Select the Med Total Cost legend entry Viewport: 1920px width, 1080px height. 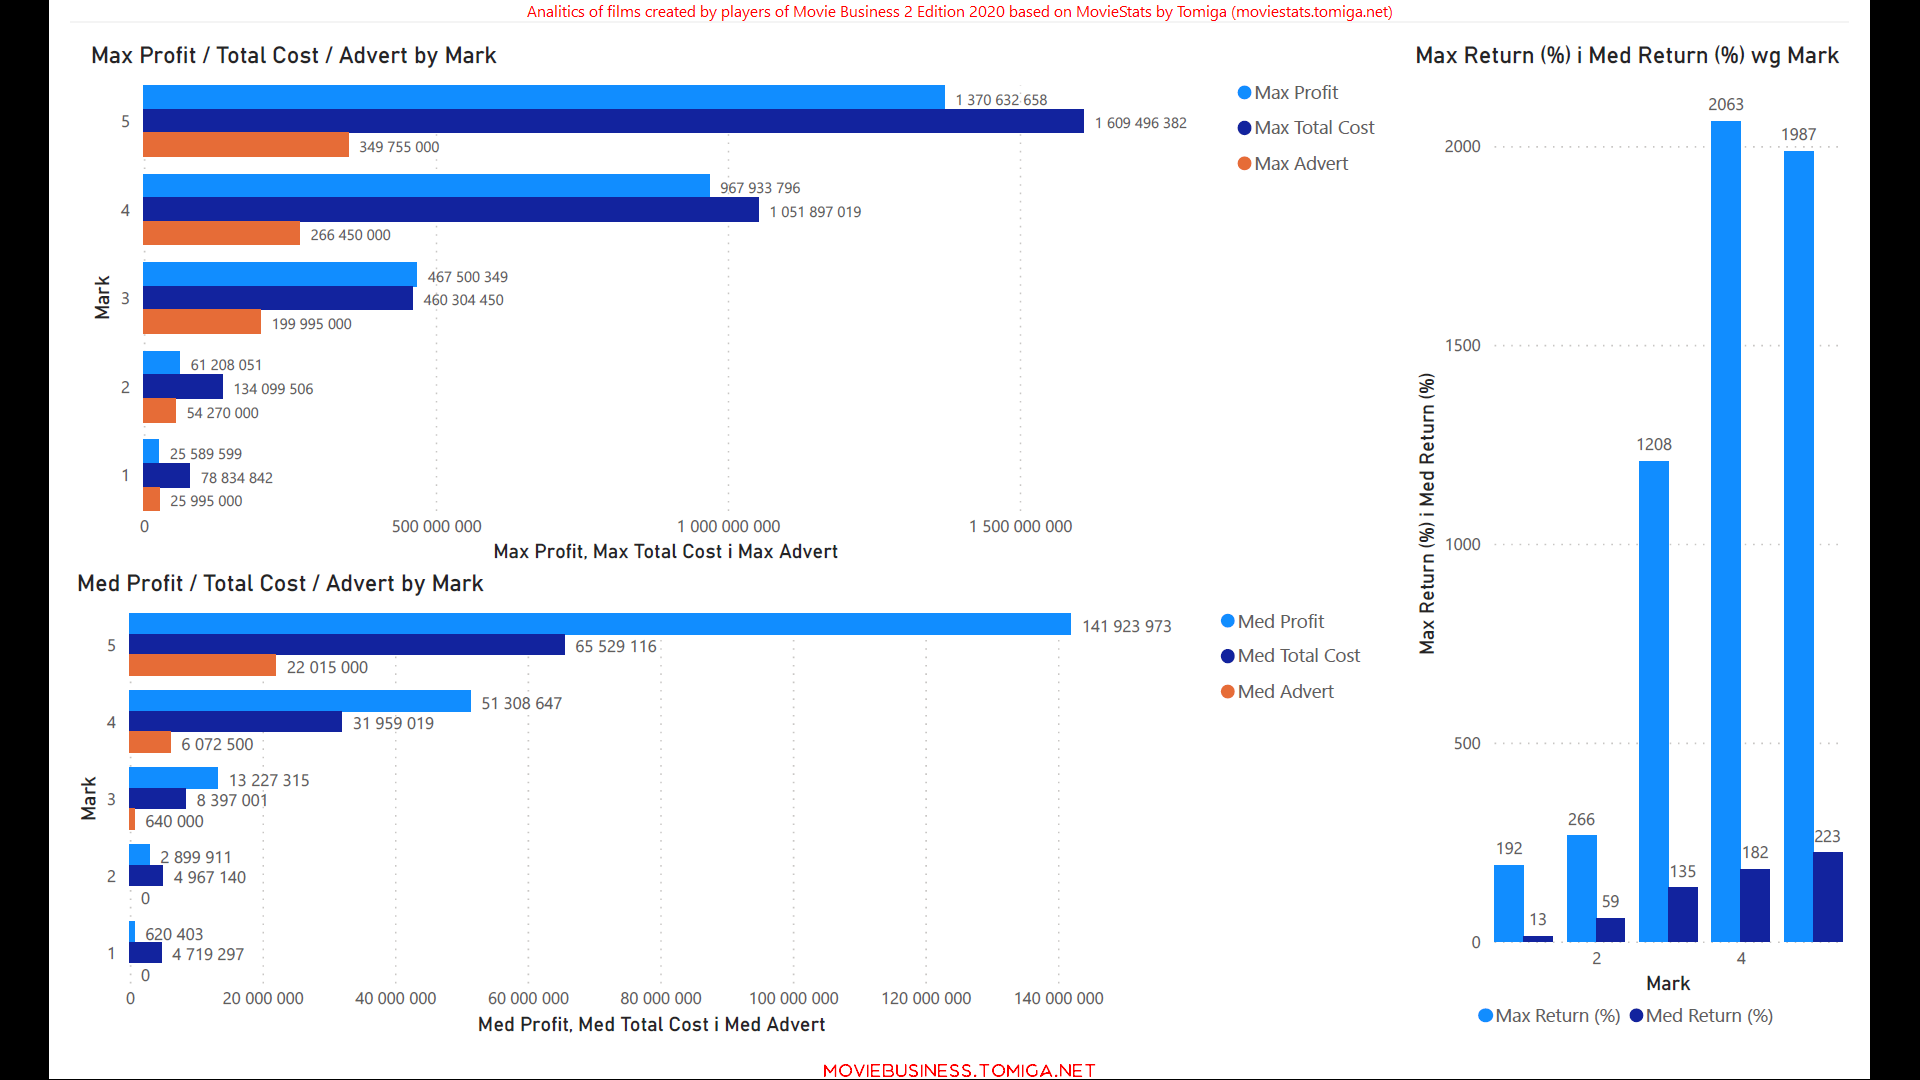tap(1298, 656)
